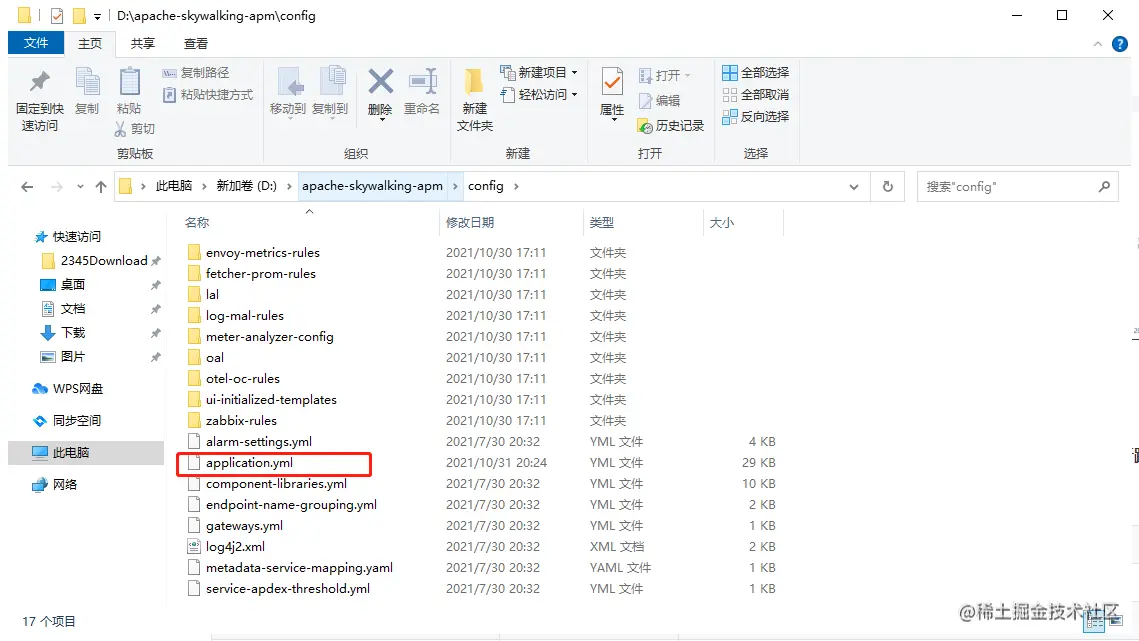
Task: Open the File (文件) tab
Action: (36, 43)
